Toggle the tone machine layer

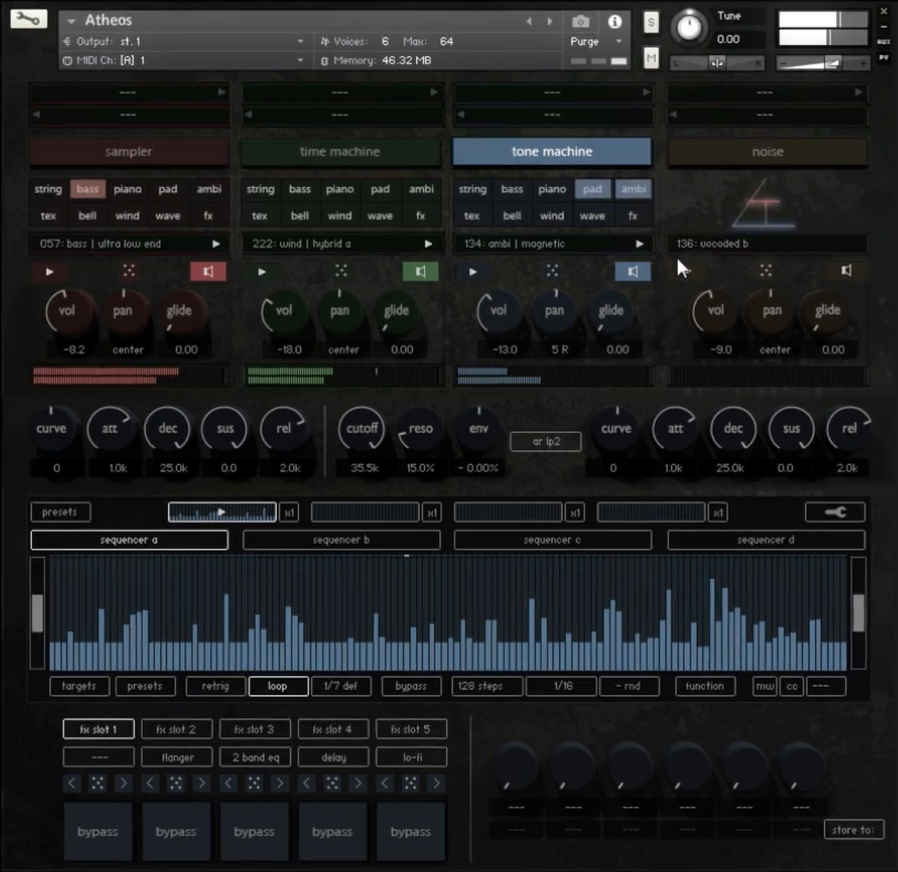click(552, 152)
